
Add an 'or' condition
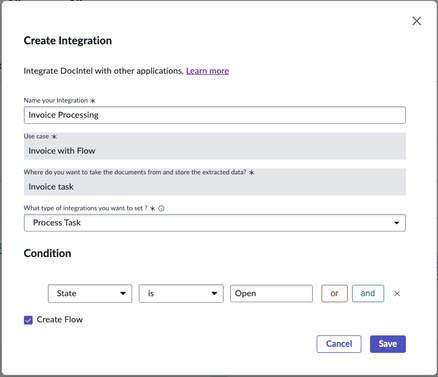coord(334,293)
